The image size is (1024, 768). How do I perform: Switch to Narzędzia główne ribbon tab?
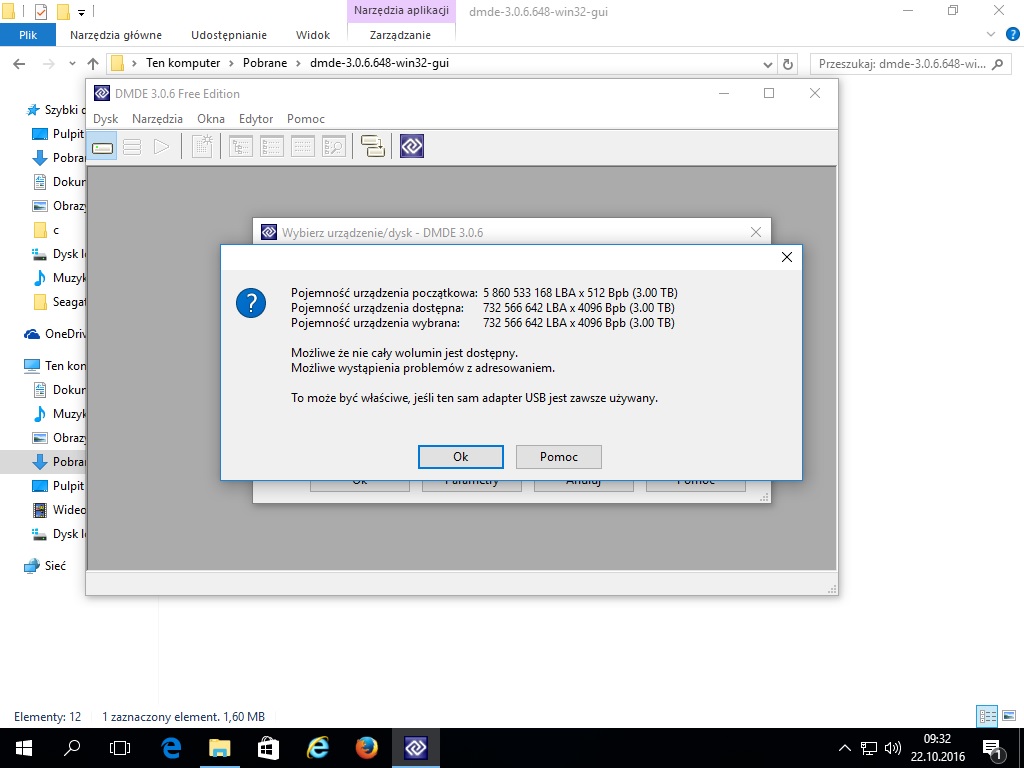(116, 35)
